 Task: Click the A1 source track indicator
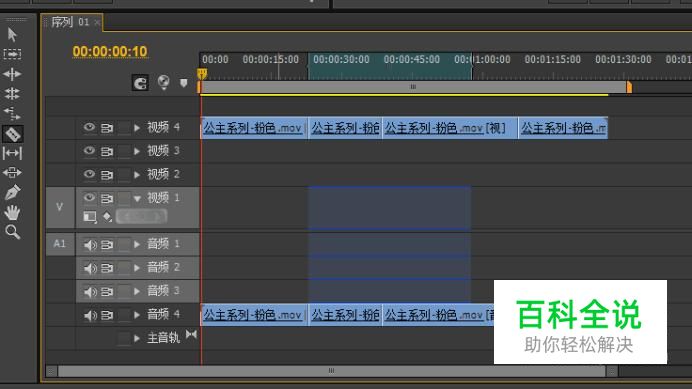point(60,244)
